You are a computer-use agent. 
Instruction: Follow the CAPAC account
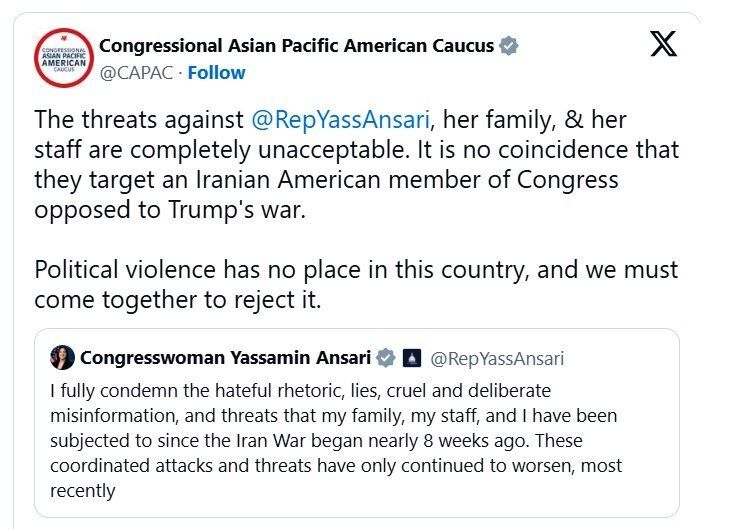pos(216,73)
